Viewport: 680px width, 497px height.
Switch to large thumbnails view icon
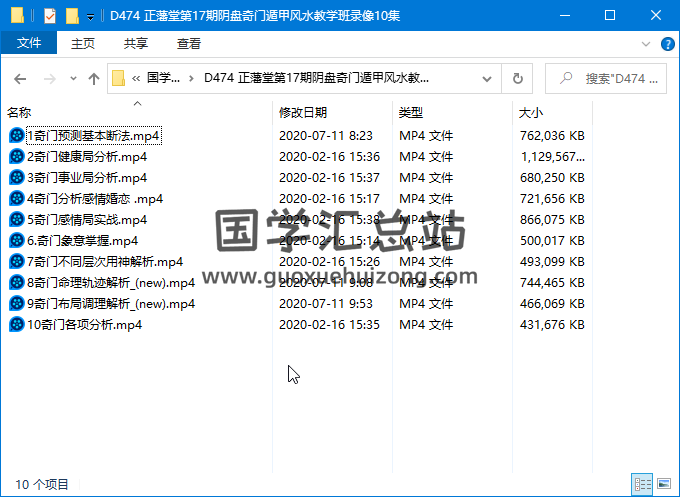664,484
